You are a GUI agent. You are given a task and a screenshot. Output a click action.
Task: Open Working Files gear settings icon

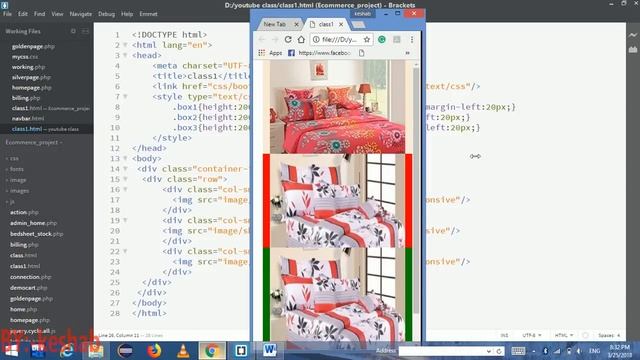[73, 31]
